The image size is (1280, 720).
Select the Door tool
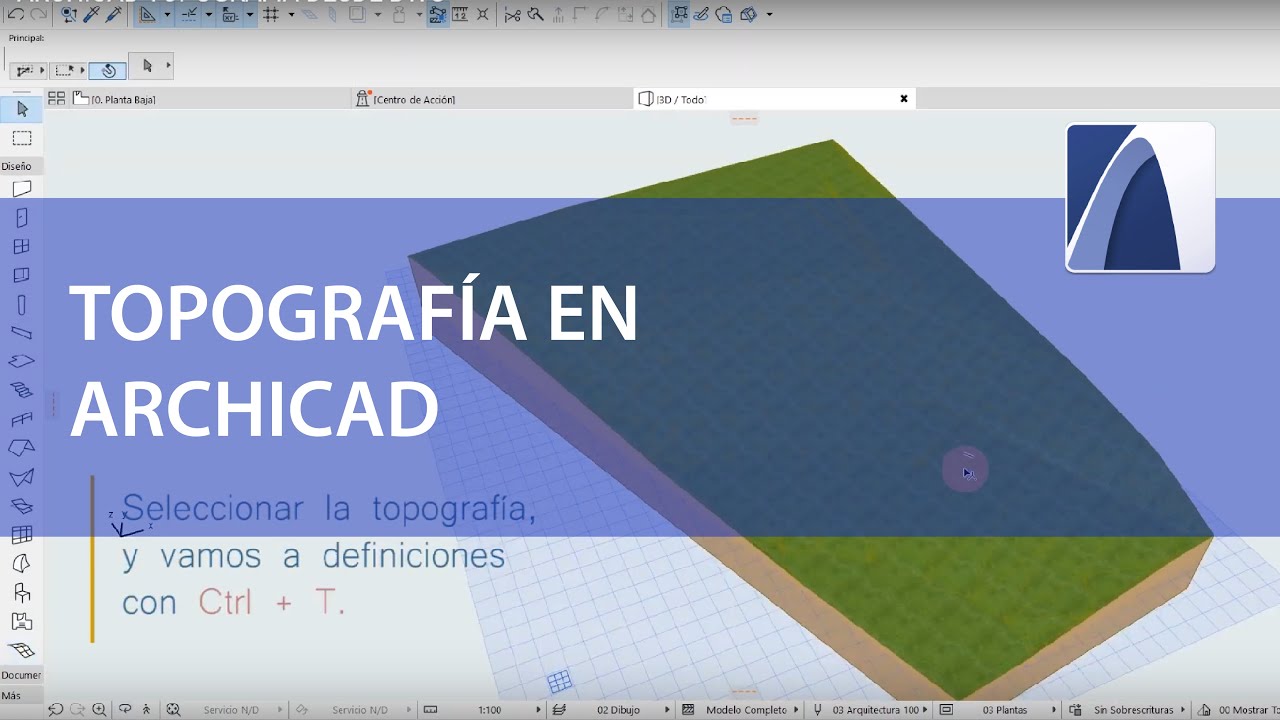coord(22,218)
